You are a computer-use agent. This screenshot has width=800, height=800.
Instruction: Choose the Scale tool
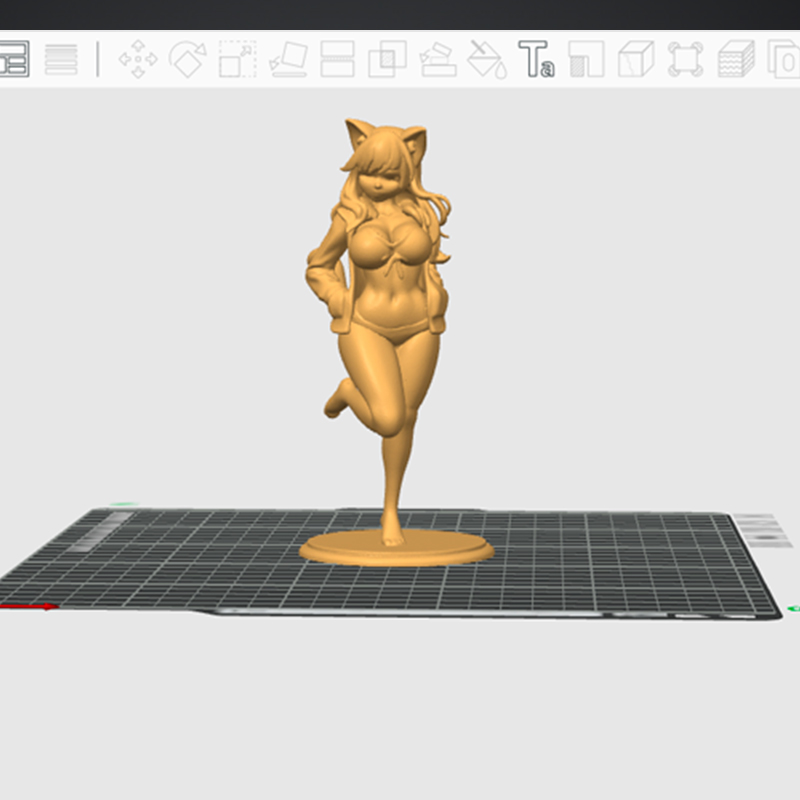click(x=237, y=59)
